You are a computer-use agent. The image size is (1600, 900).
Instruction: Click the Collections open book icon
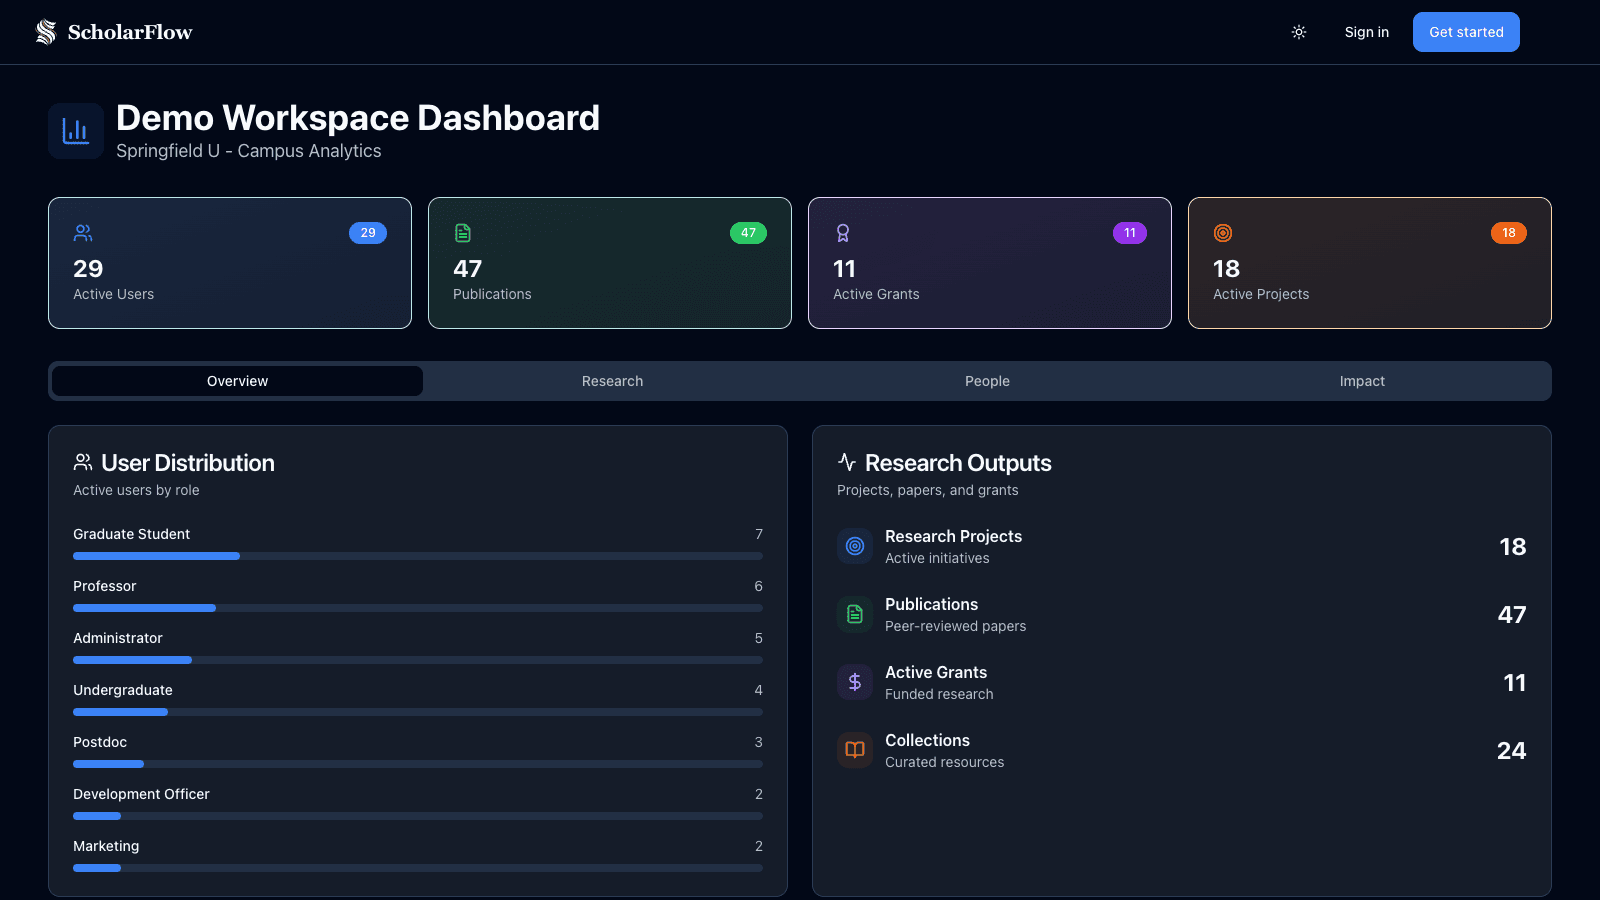click(x=855, y=750)
